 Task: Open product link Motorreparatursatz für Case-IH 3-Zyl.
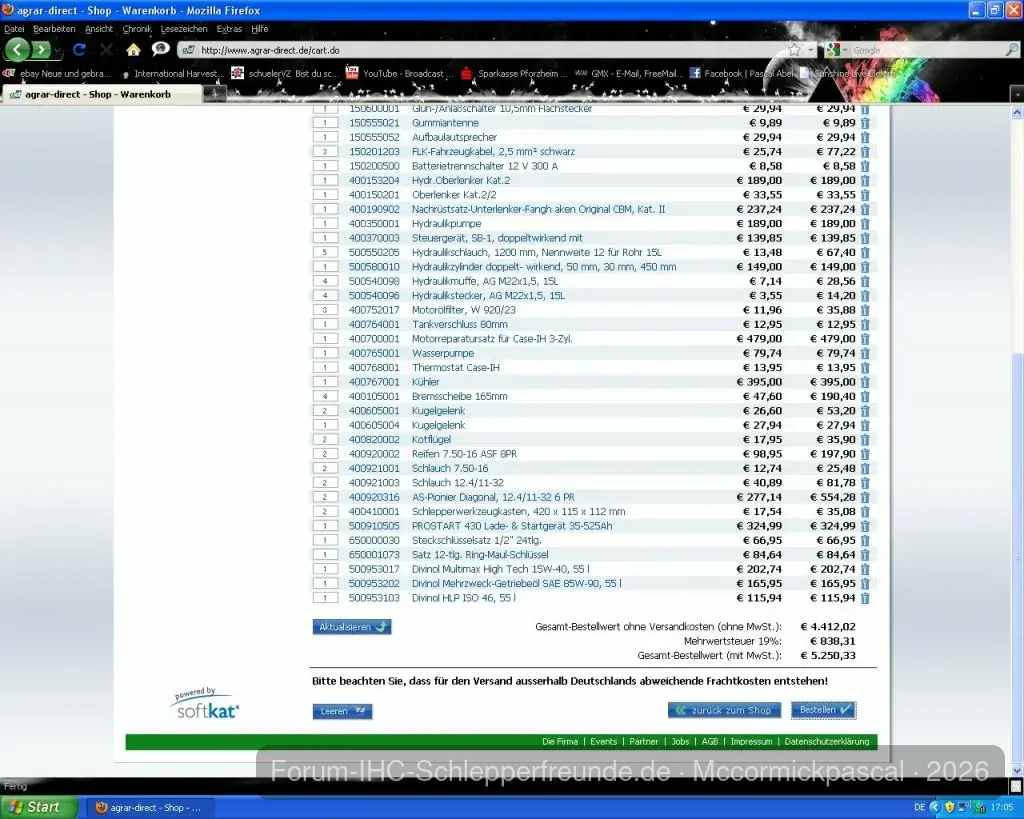(492, 338)
